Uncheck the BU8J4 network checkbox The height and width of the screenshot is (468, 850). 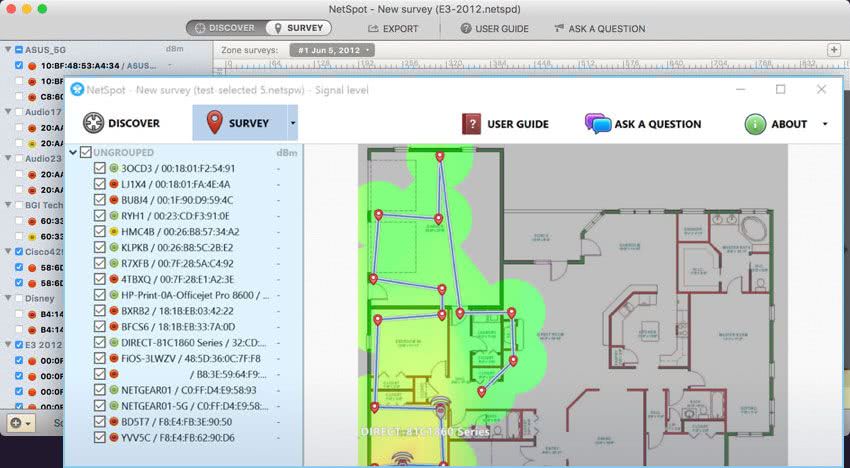click(99, 200)
